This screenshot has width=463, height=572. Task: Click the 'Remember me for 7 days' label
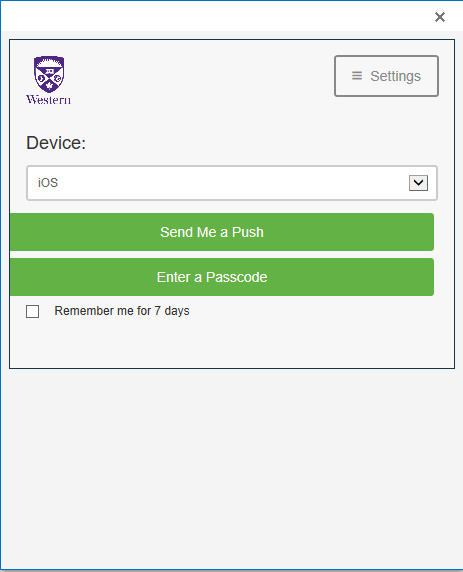(122, 311)
